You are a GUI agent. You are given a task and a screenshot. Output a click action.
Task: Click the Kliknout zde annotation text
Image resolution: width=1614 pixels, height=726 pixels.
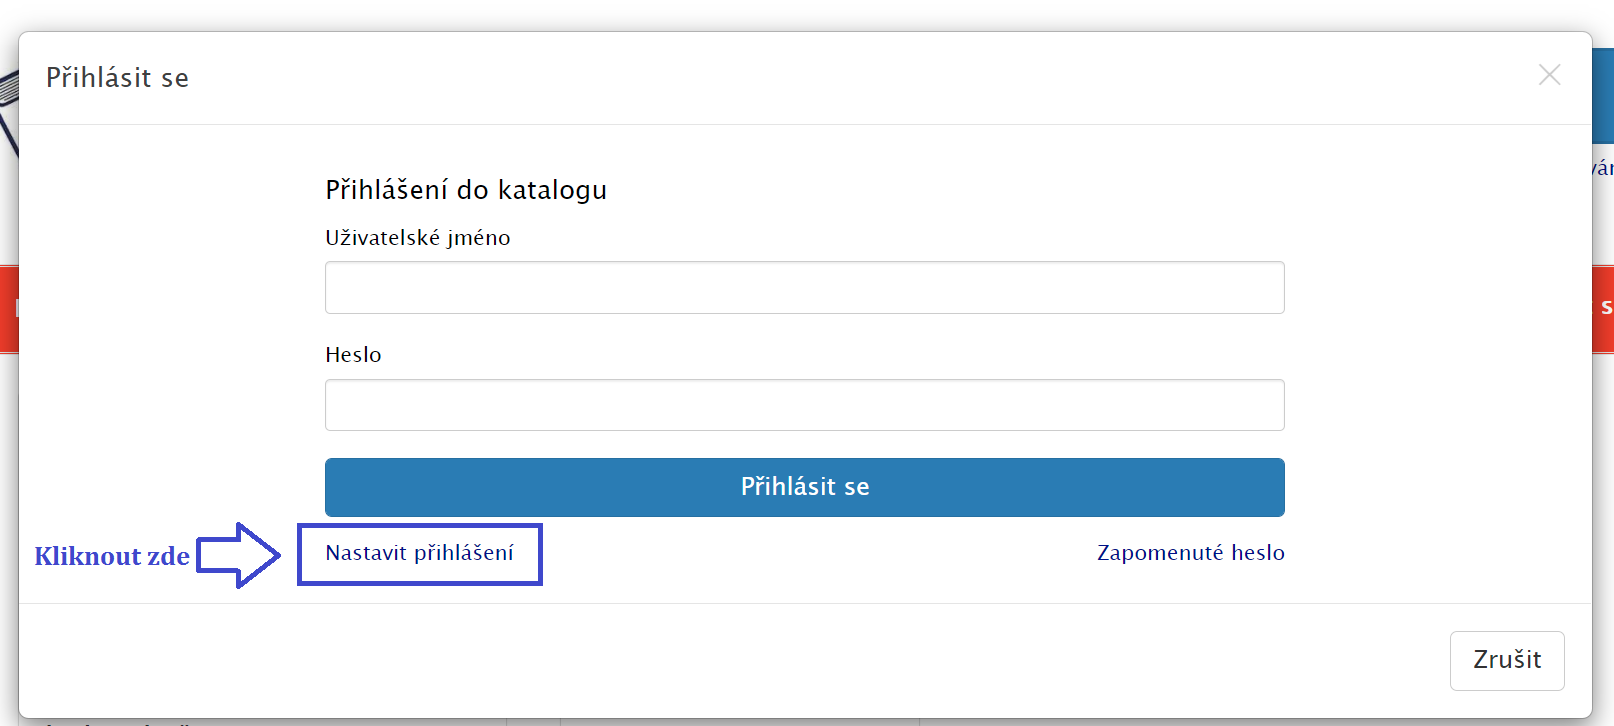pos(112,556)
